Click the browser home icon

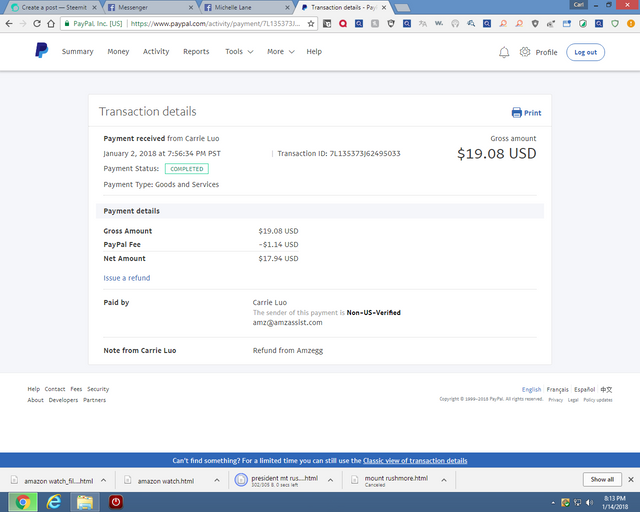[x=51, y=24]
